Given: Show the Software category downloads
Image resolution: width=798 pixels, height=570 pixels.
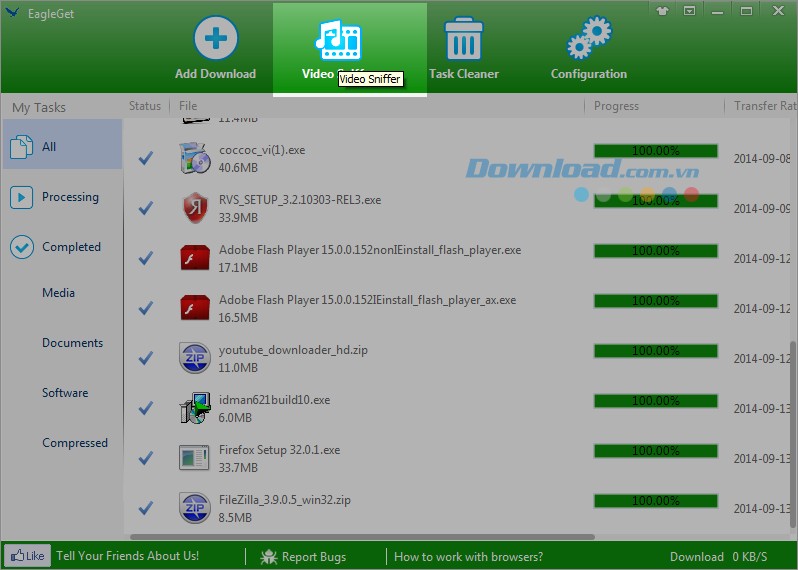Looking at the screenshot, I should (x=65, y=393).
